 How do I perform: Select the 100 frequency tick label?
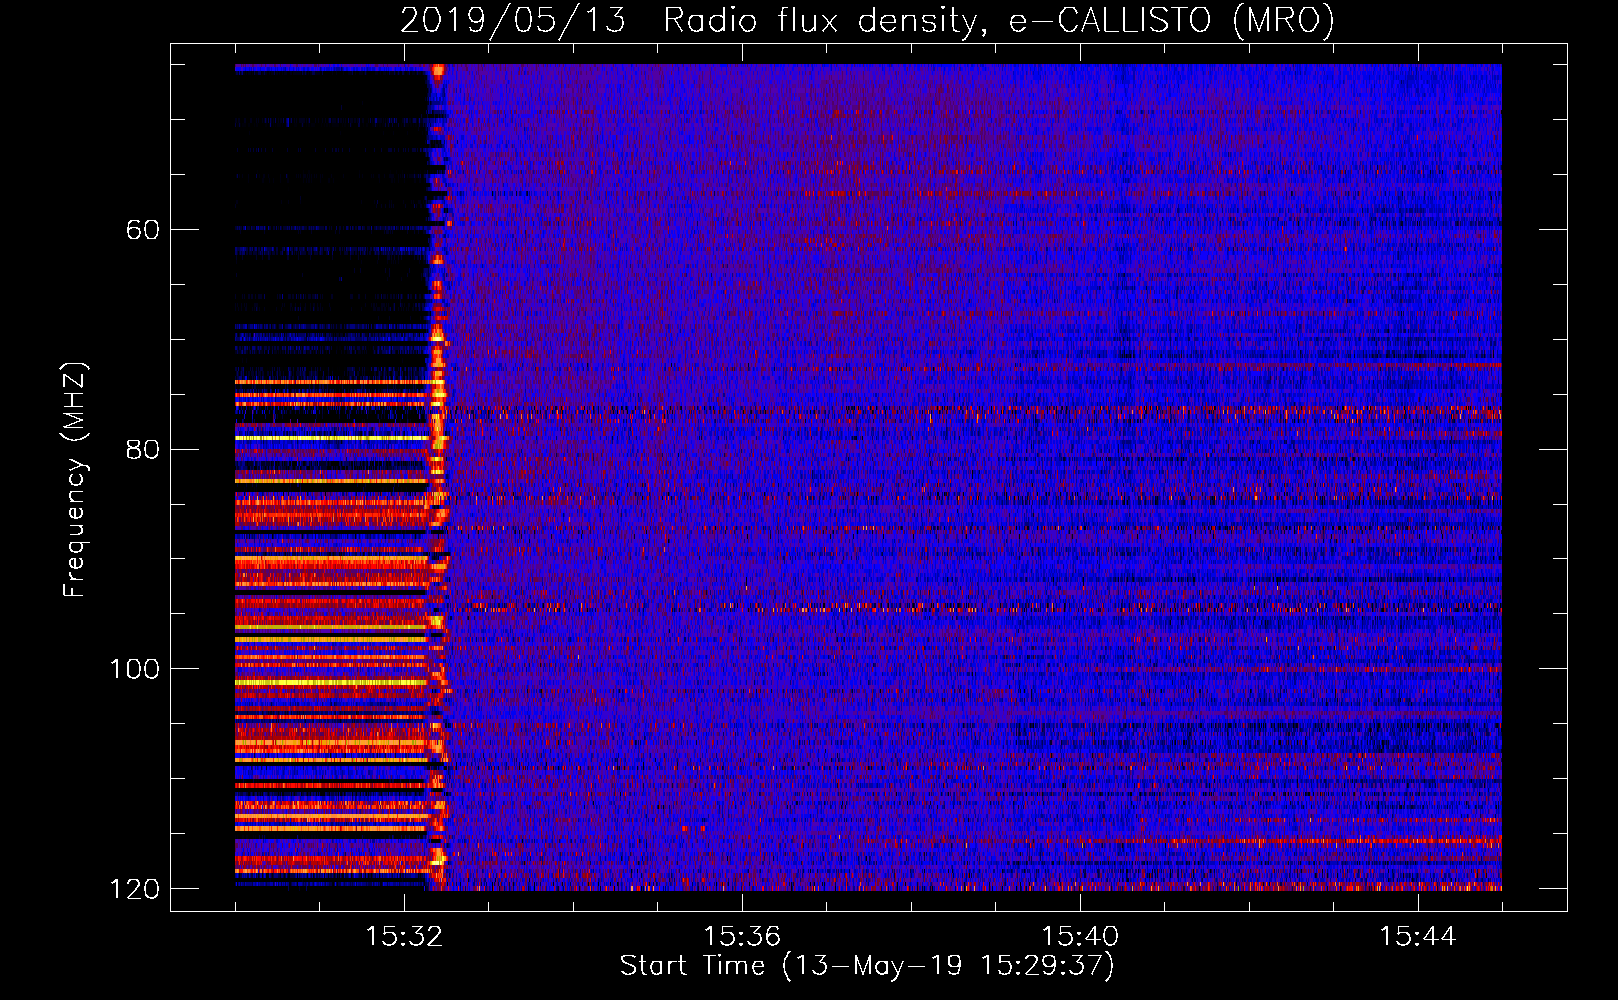point(134,669)
